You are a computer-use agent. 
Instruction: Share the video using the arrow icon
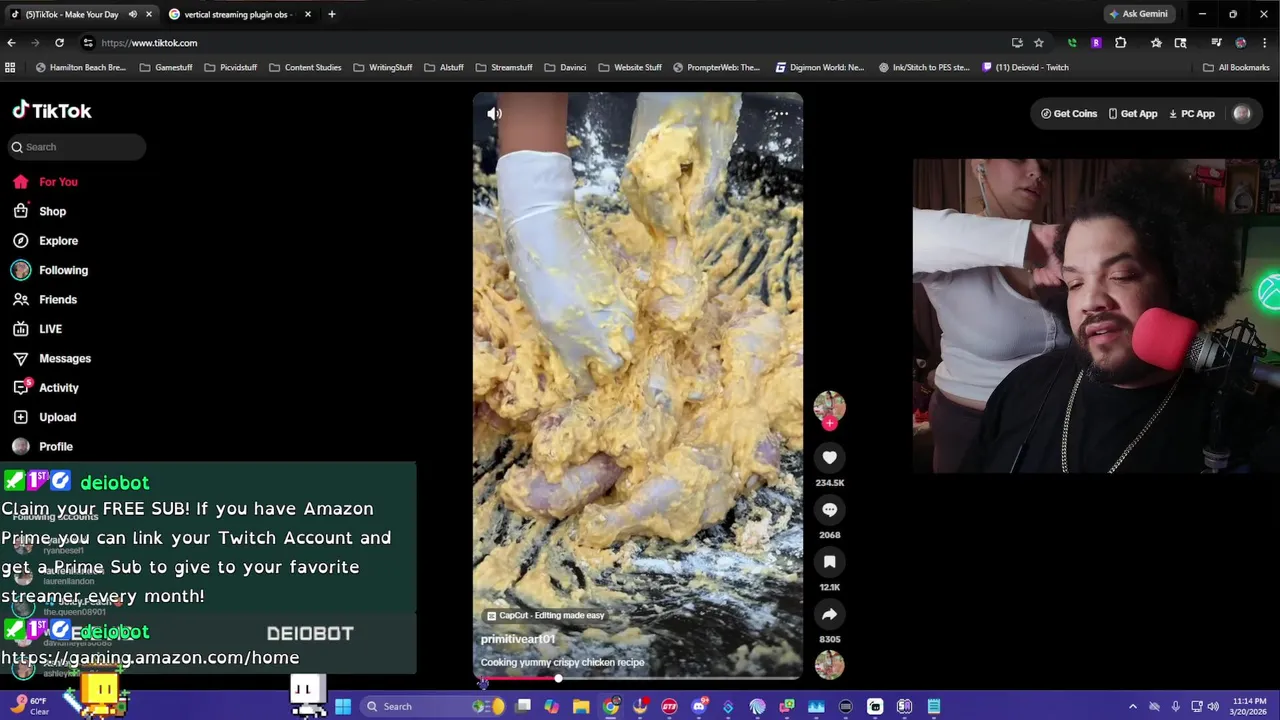829,614
